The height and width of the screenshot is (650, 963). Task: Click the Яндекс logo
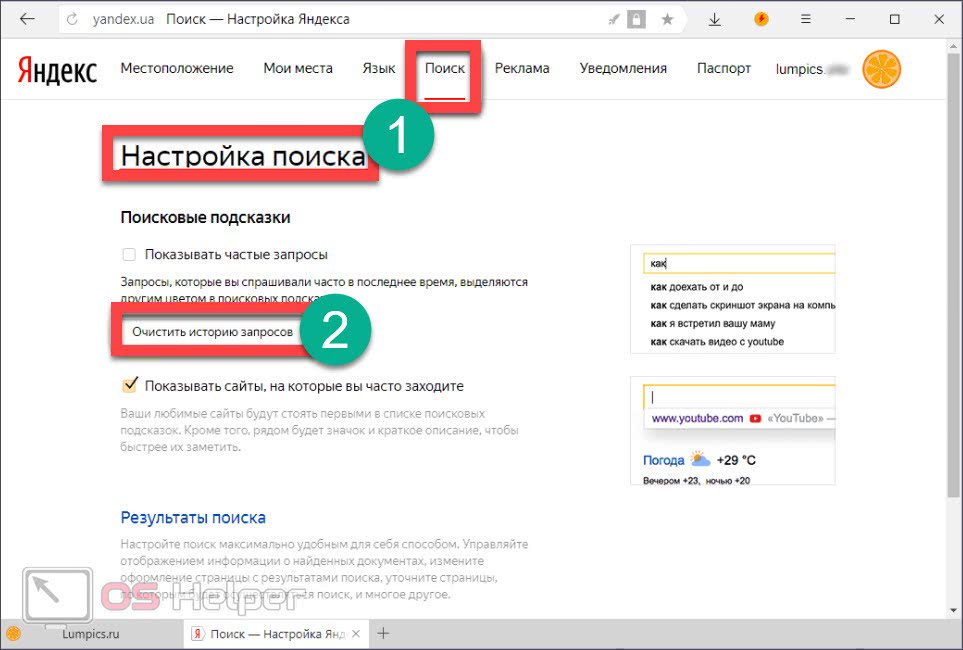tap(57, 69)
